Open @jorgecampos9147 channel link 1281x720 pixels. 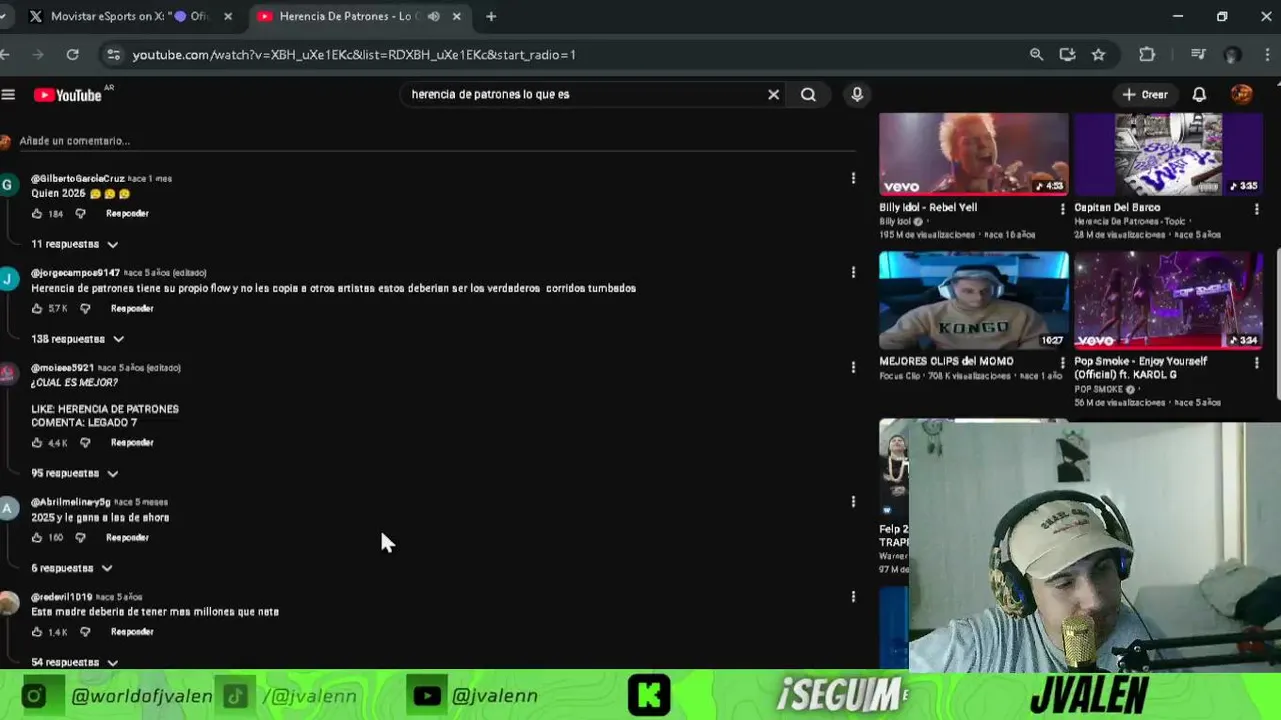tap(75, 272)
